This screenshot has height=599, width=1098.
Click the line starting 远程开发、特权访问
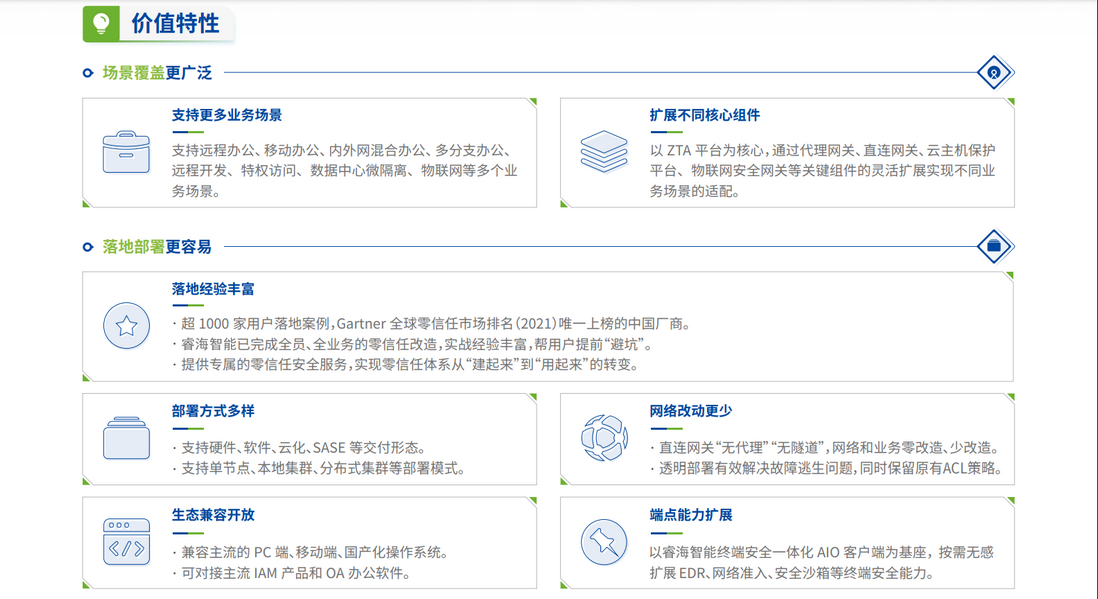pyautogui.click(x=345, y=170)
